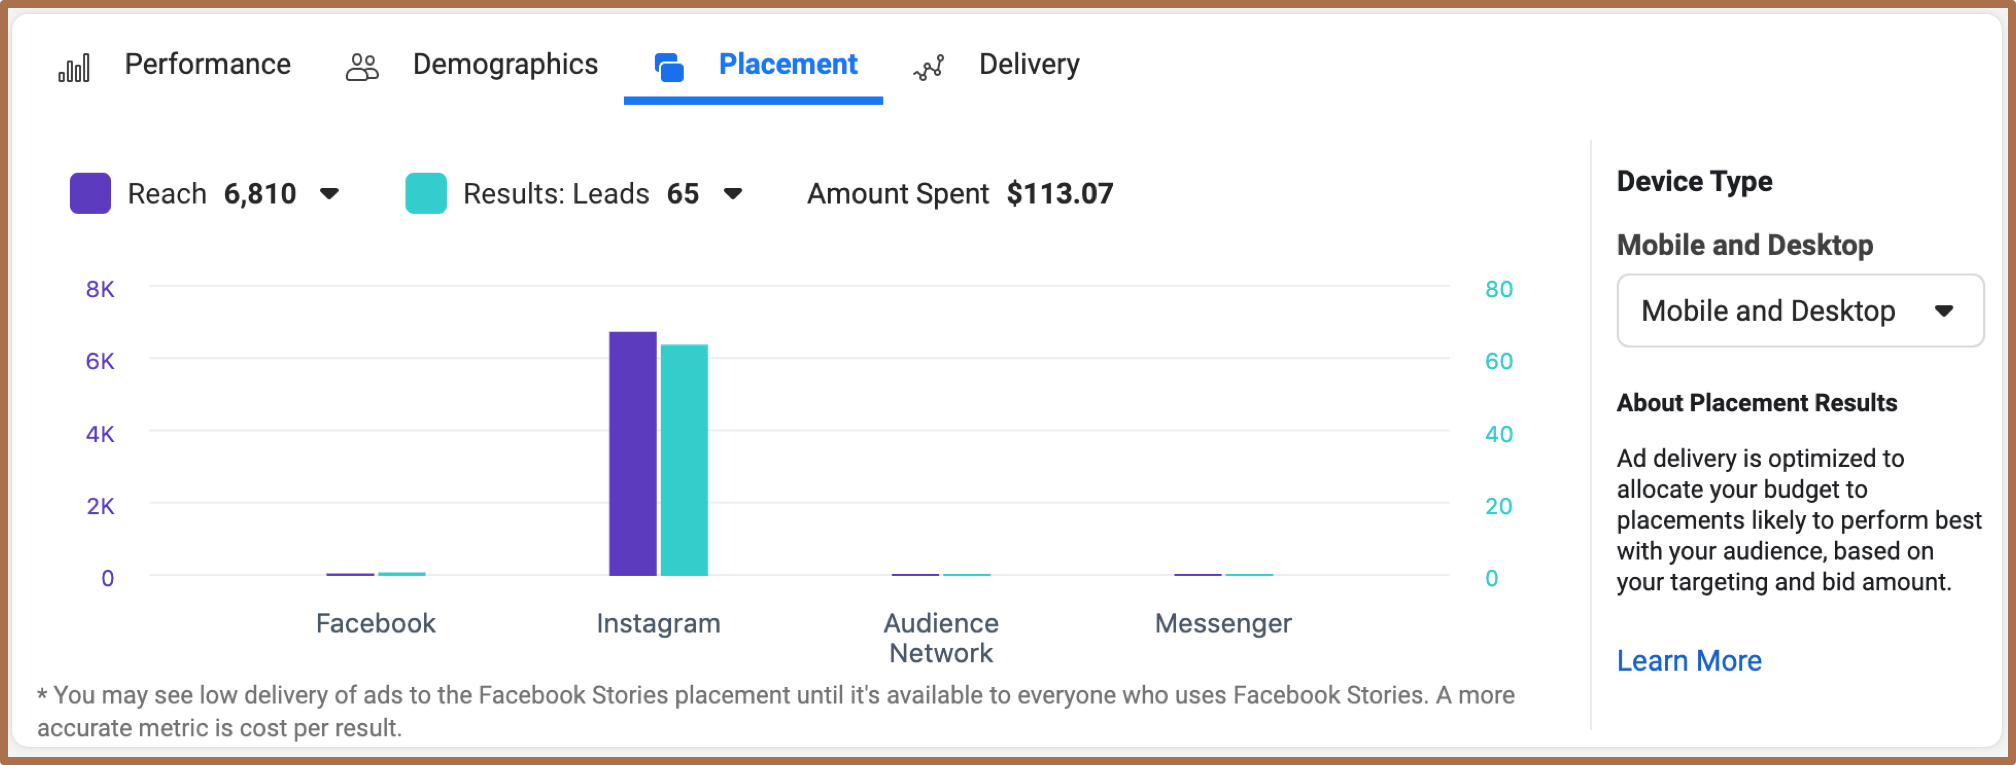
Task: Click the Performance bar chart icon
Action: [74, 67]
